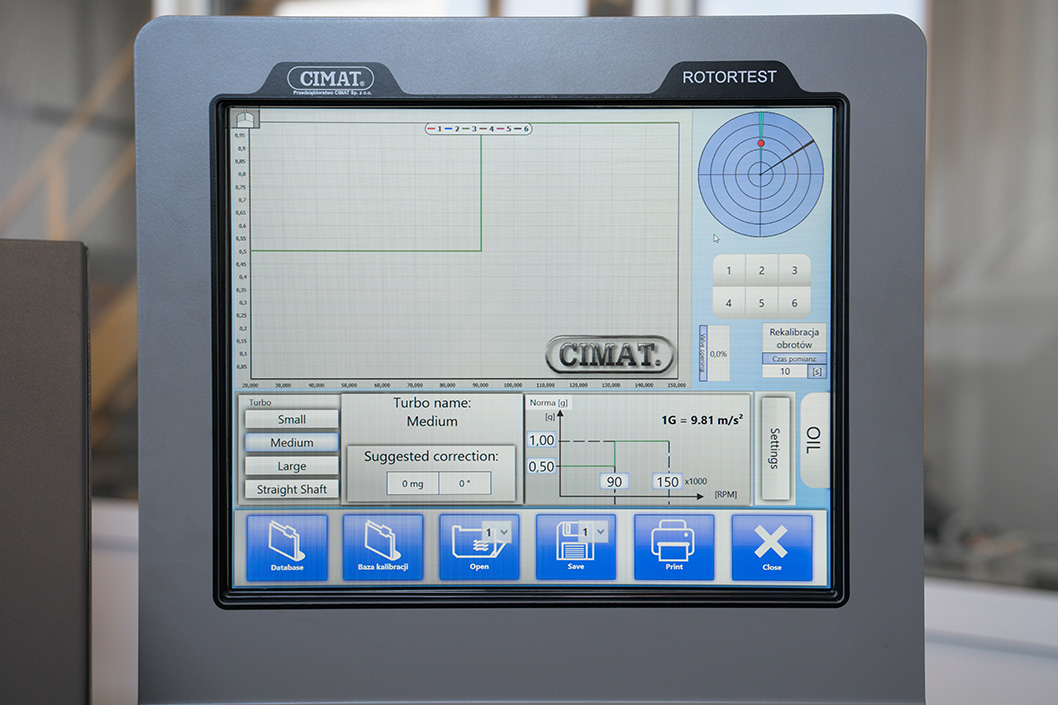Open the Database folder icon
This screenshot has height=705, width=1058.
(x=287, y=546)
